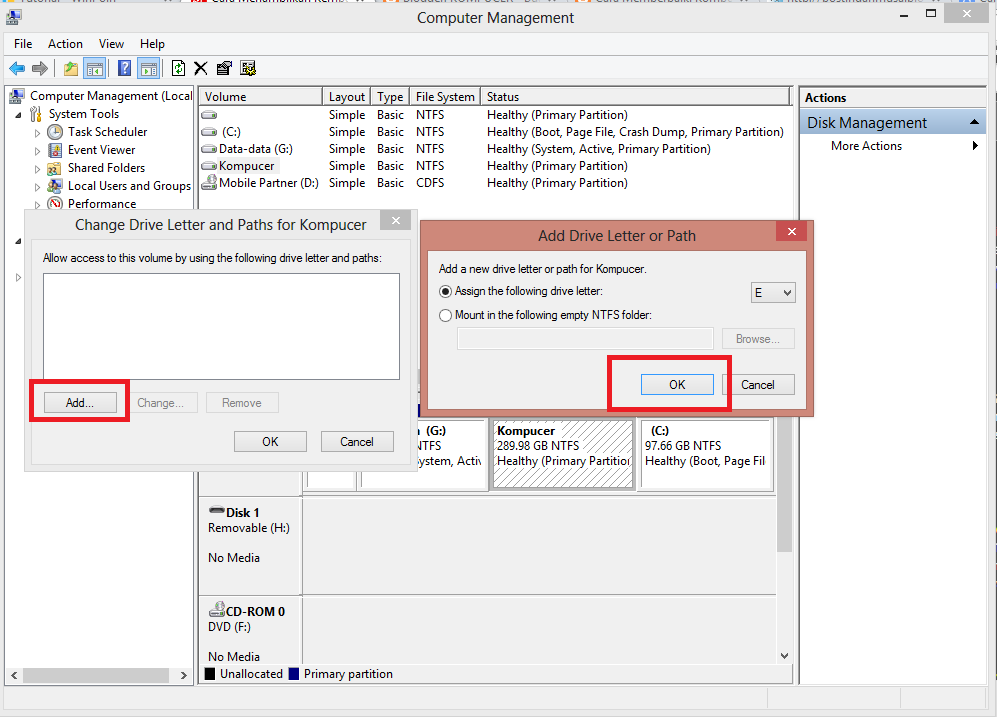Click the drive icon for (C:) volume row
Image resolution: width=997 pixels, height=717 pixels.
pos(209,132)
